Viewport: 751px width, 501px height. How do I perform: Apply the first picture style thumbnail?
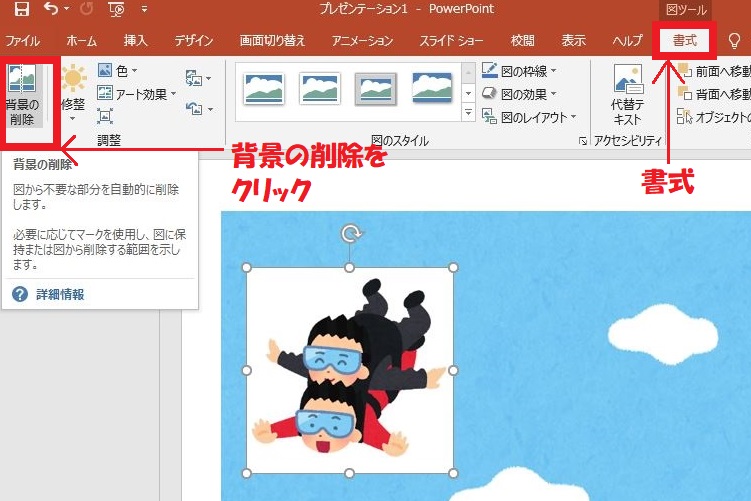click(x=263, y=89)
